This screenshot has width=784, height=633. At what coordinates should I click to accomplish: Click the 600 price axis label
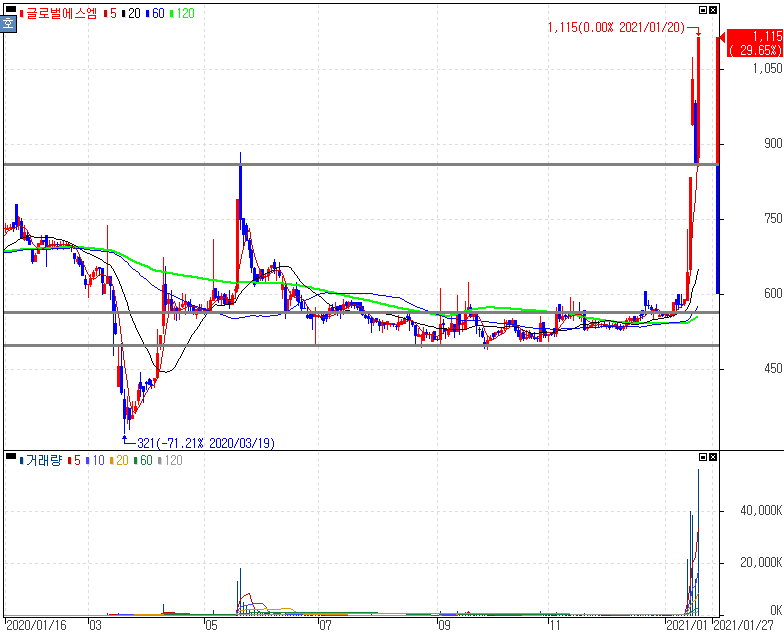(x=772, y=294)
